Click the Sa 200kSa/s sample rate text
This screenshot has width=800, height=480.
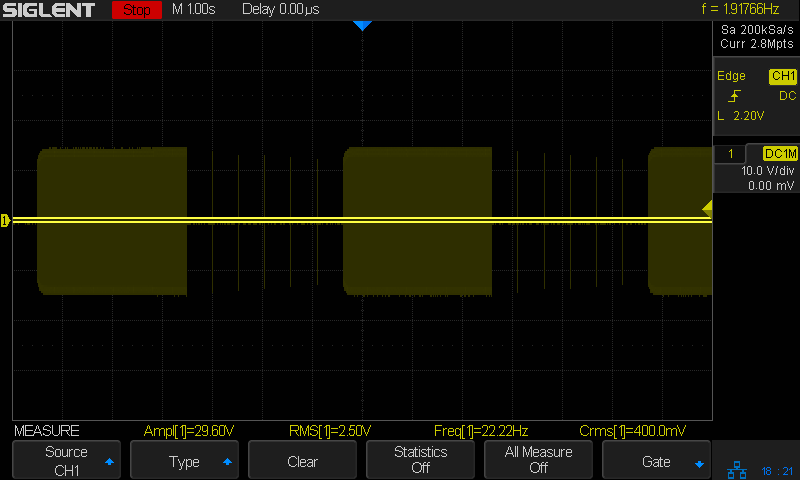tap(757, 30)
